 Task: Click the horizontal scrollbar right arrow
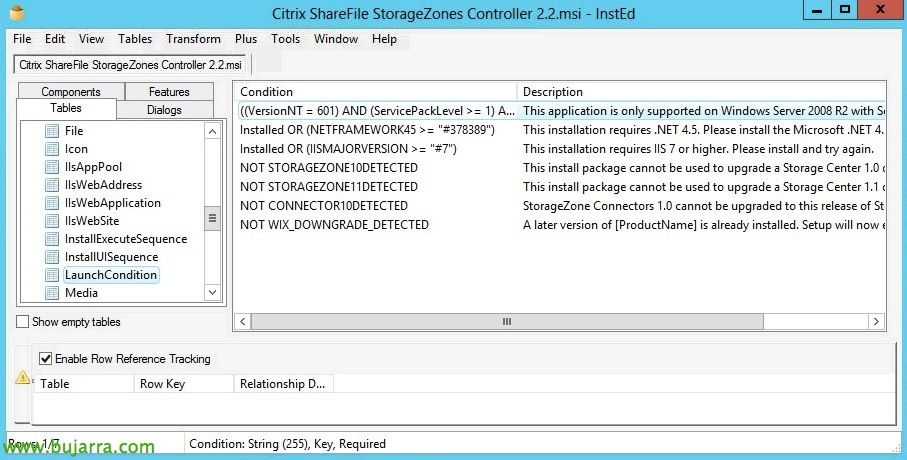(x=876, y=322)
